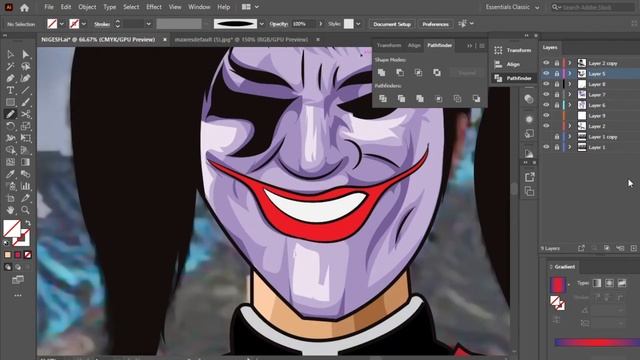Screen dimensions: 640x360
Task: Select the Curvature tool
Action: [x=25, y=78]
